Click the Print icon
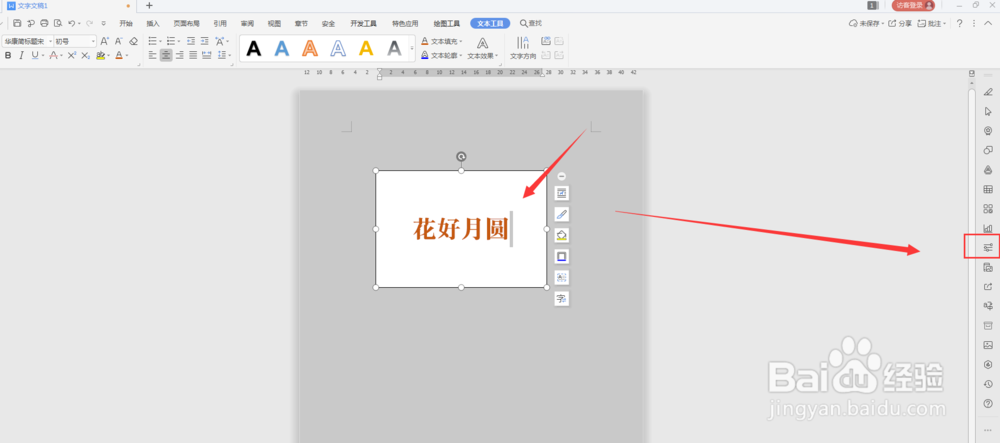 pyautogui.click(x=44, y=24)
